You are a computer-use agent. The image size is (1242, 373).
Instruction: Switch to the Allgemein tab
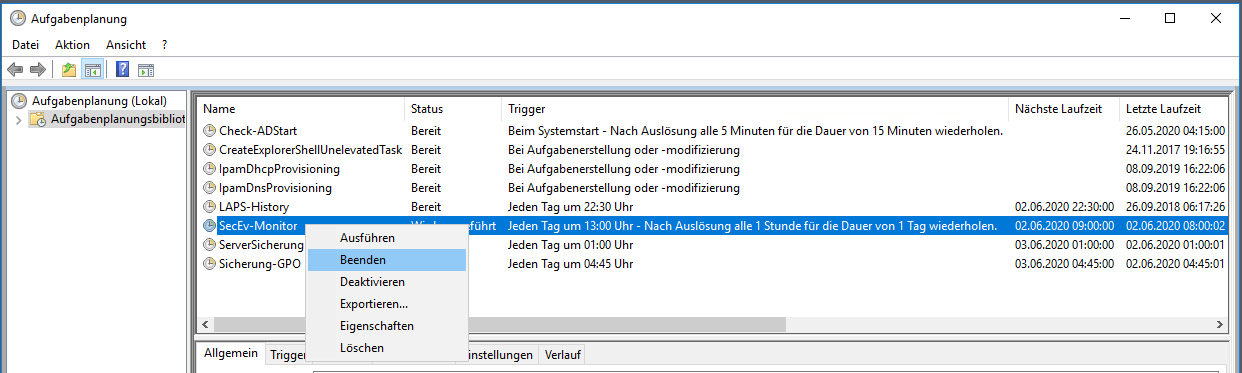pyautogui.click(x=230, y=354)
